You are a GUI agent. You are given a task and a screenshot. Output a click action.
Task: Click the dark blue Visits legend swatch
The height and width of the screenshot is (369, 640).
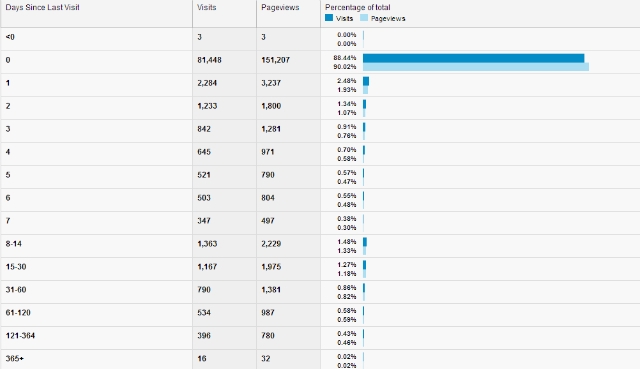pos(329,18)
